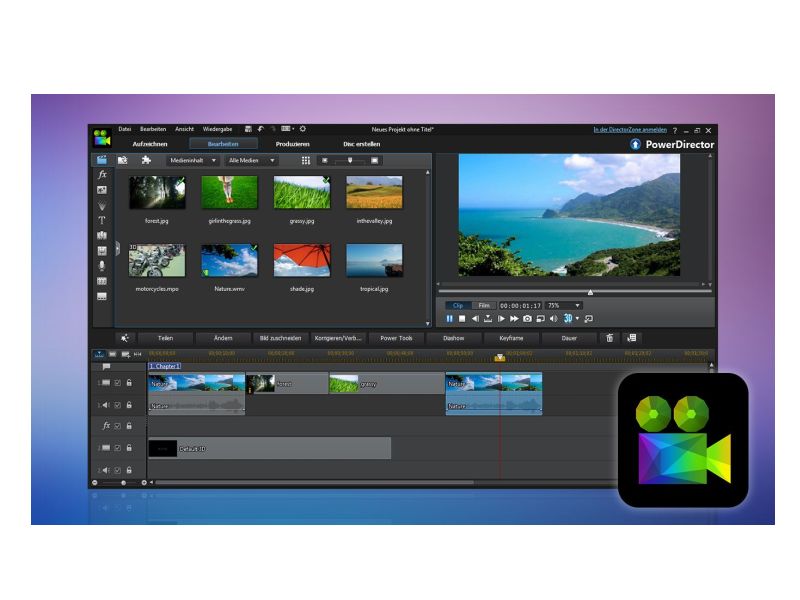Switch preview to Film mode
800x600 pixels.
point(484,306)
